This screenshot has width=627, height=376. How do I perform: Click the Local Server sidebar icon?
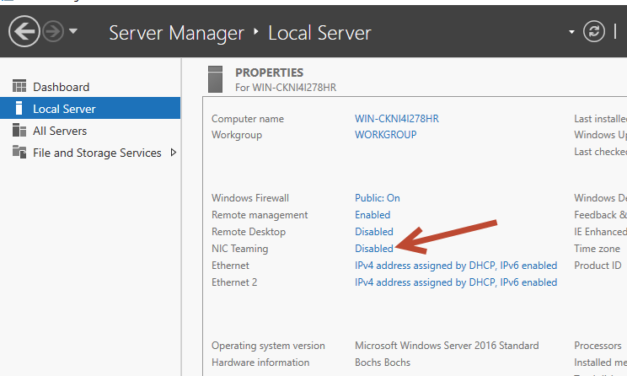coord(18,108)
